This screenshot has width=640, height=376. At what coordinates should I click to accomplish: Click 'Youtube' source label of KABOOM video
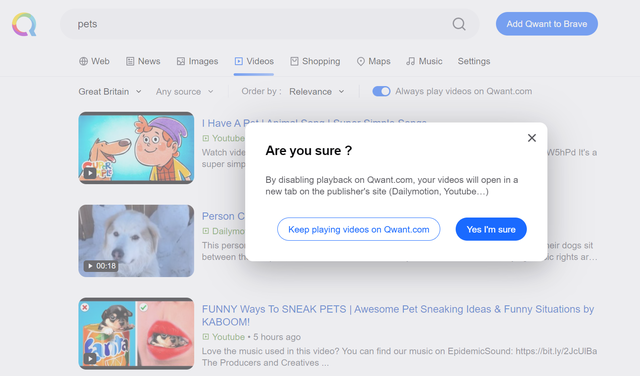pos(228,337)
